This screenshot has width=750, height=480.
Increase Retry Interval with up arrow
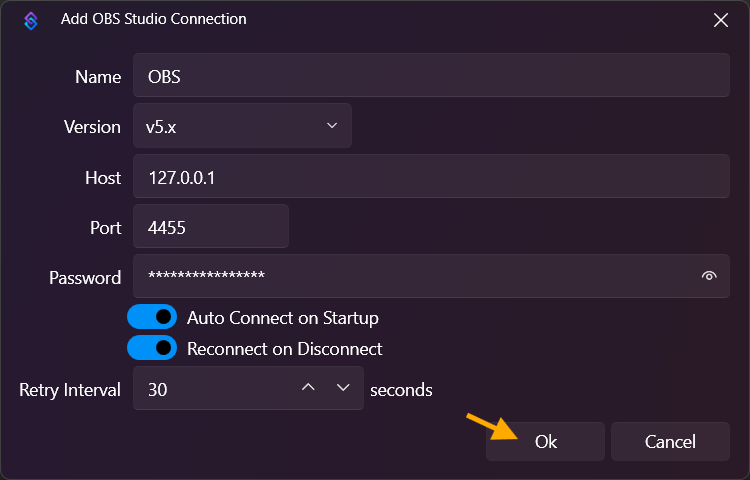(x=309, y=388)
